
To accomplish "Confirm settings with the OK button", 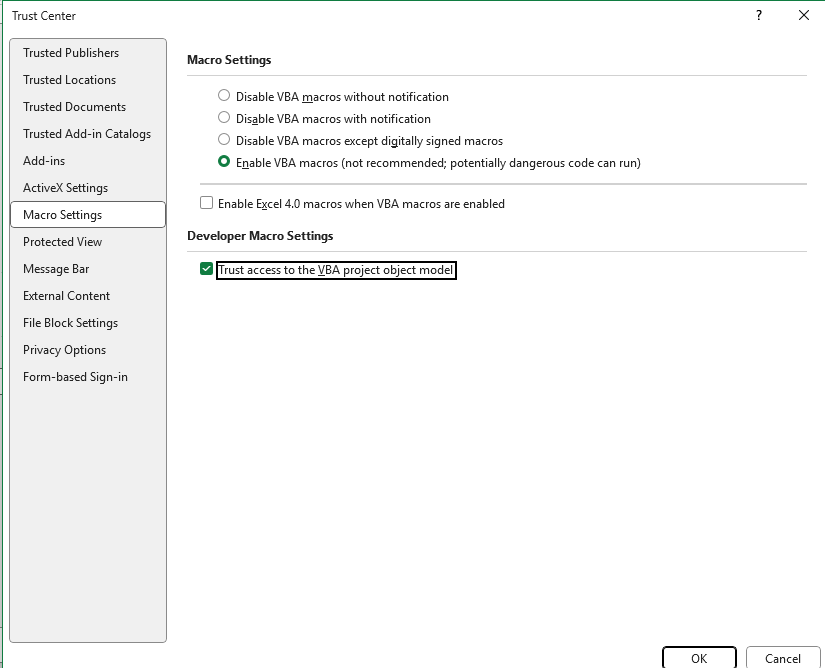I will pos(699,659).
